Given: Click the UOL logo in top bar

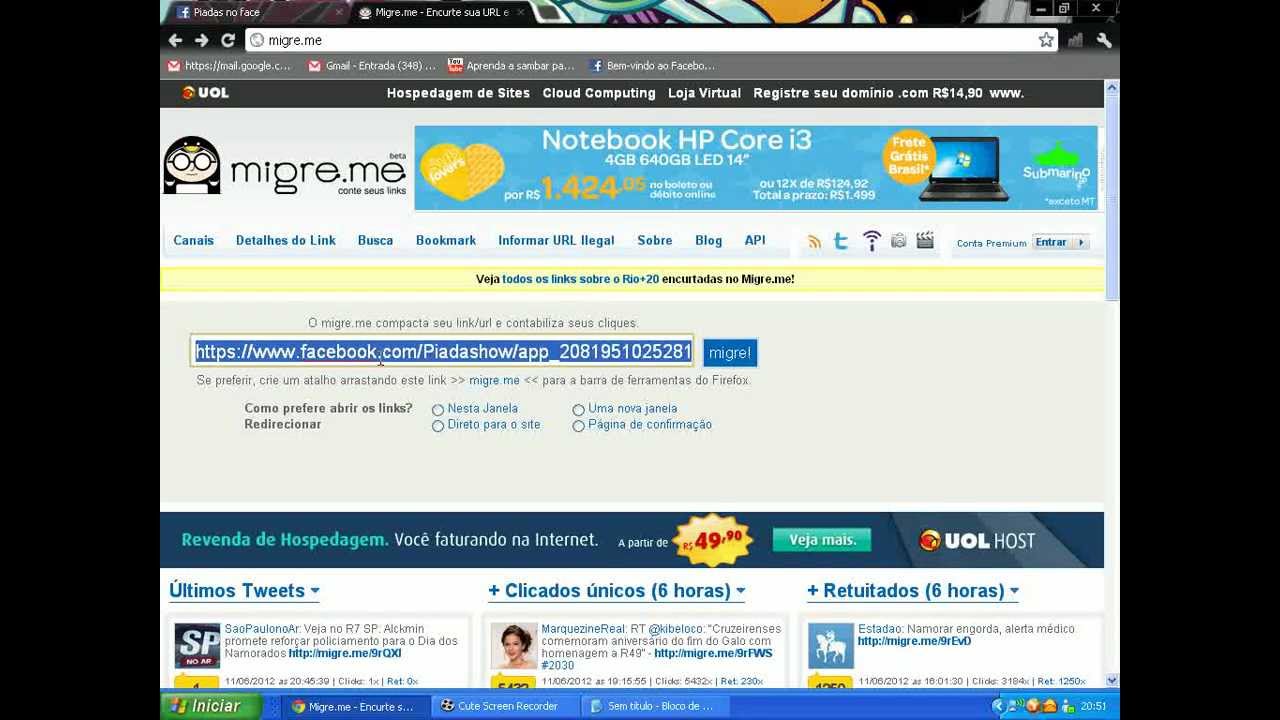Looking at the screenshot, I should coord(206,92).
